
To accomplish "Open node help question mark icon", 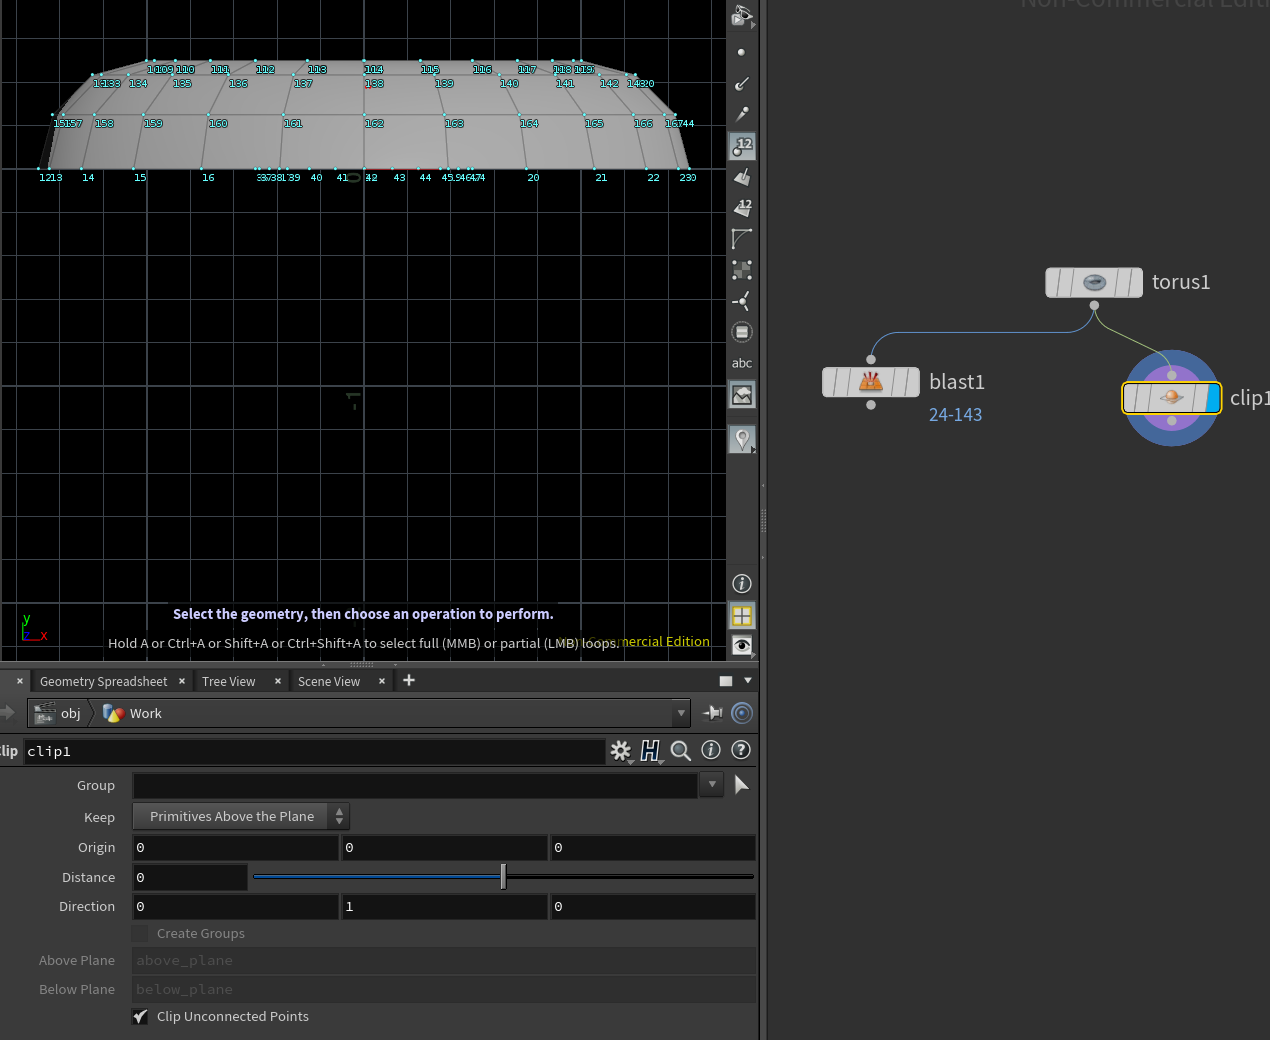I will tap(741, 750).
